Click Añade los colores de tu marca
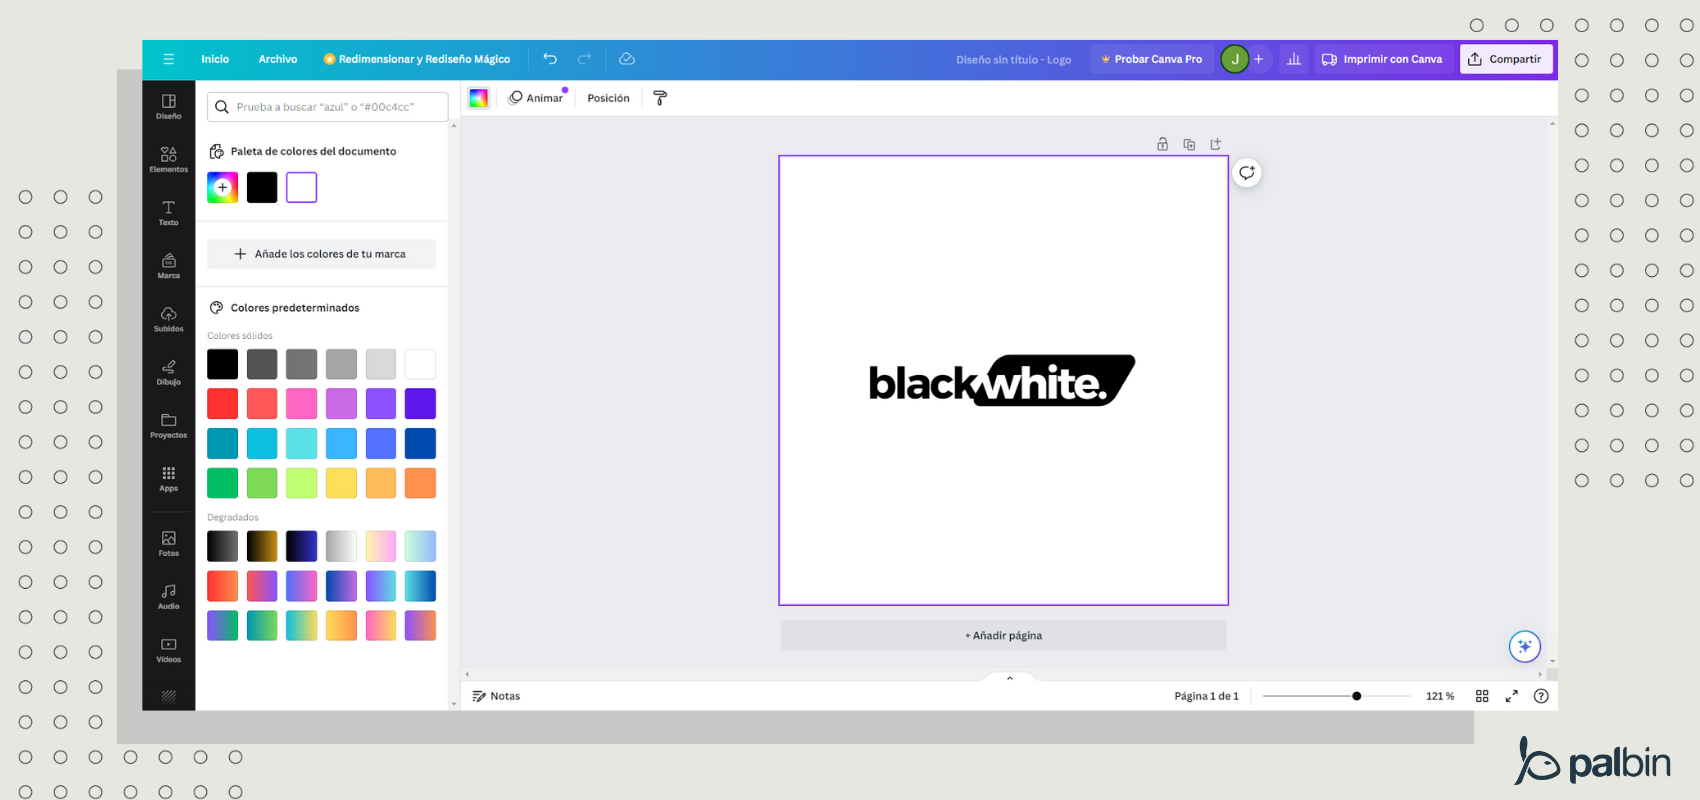This screenshot has height=800, width=1700. point(321,254)
